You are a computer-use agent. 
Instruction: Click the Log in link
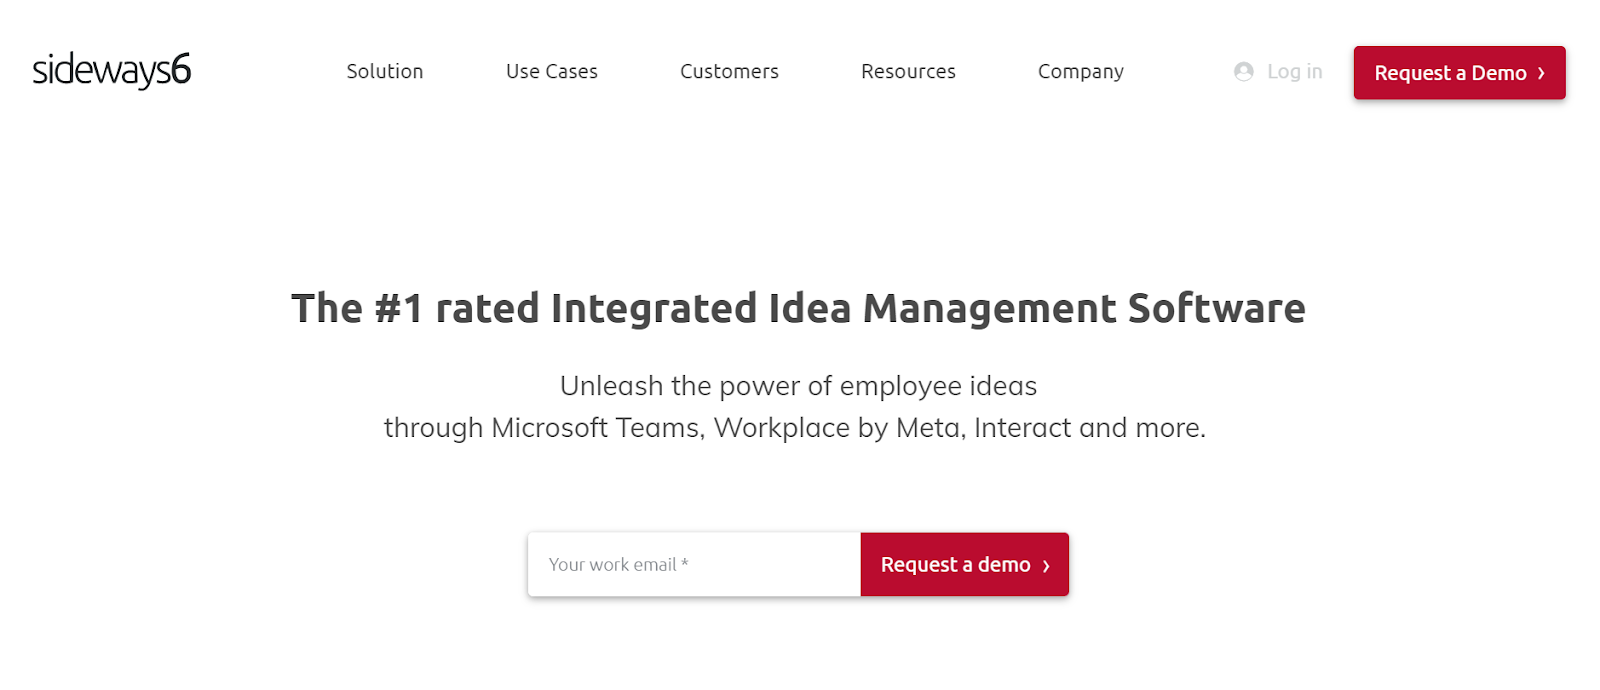(1294, 72)
